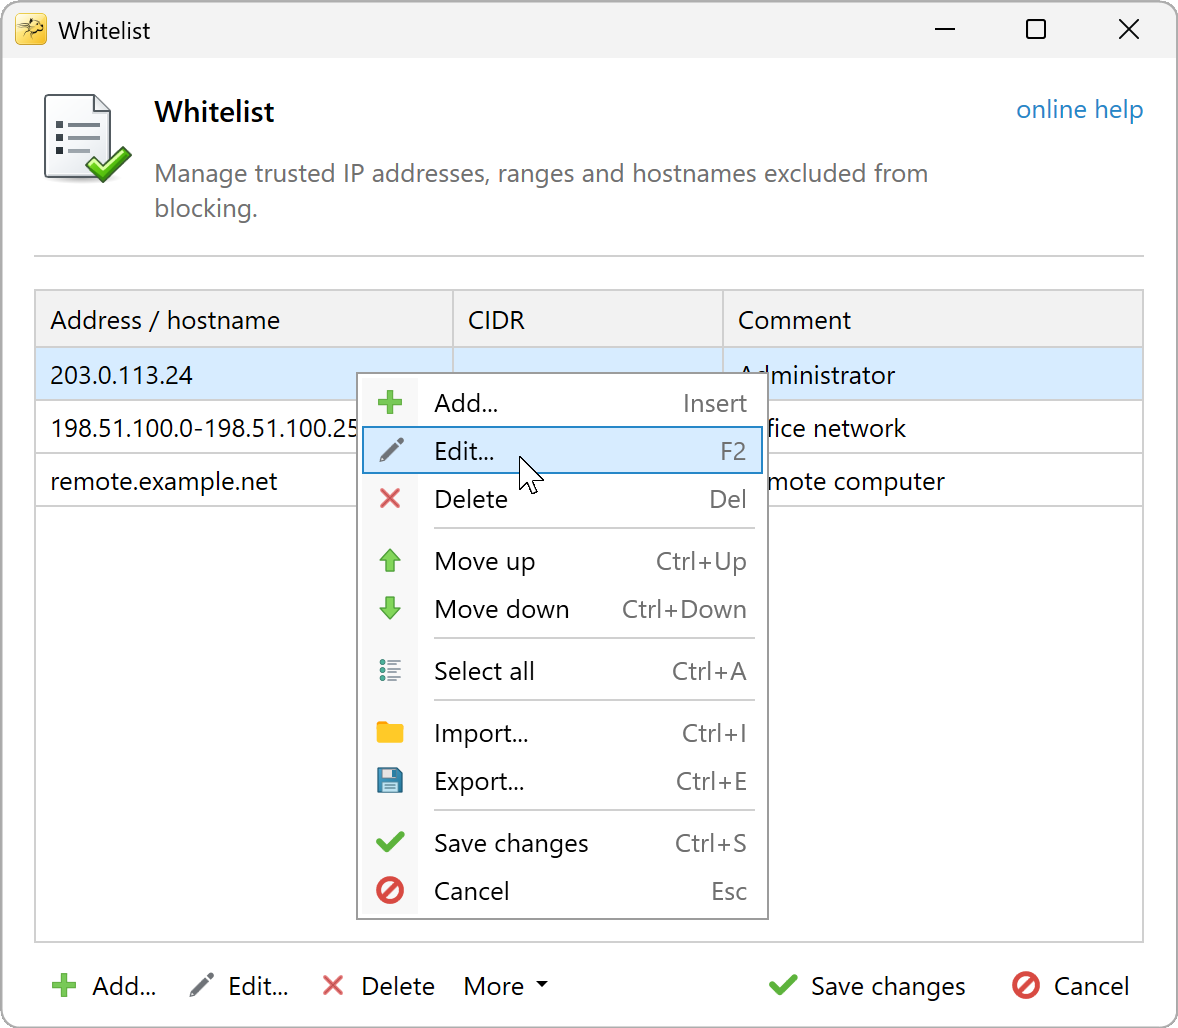Click green up arrow icon for Move up
This screenshot has height=1028, width=1178.
click(x=390, y=561)
